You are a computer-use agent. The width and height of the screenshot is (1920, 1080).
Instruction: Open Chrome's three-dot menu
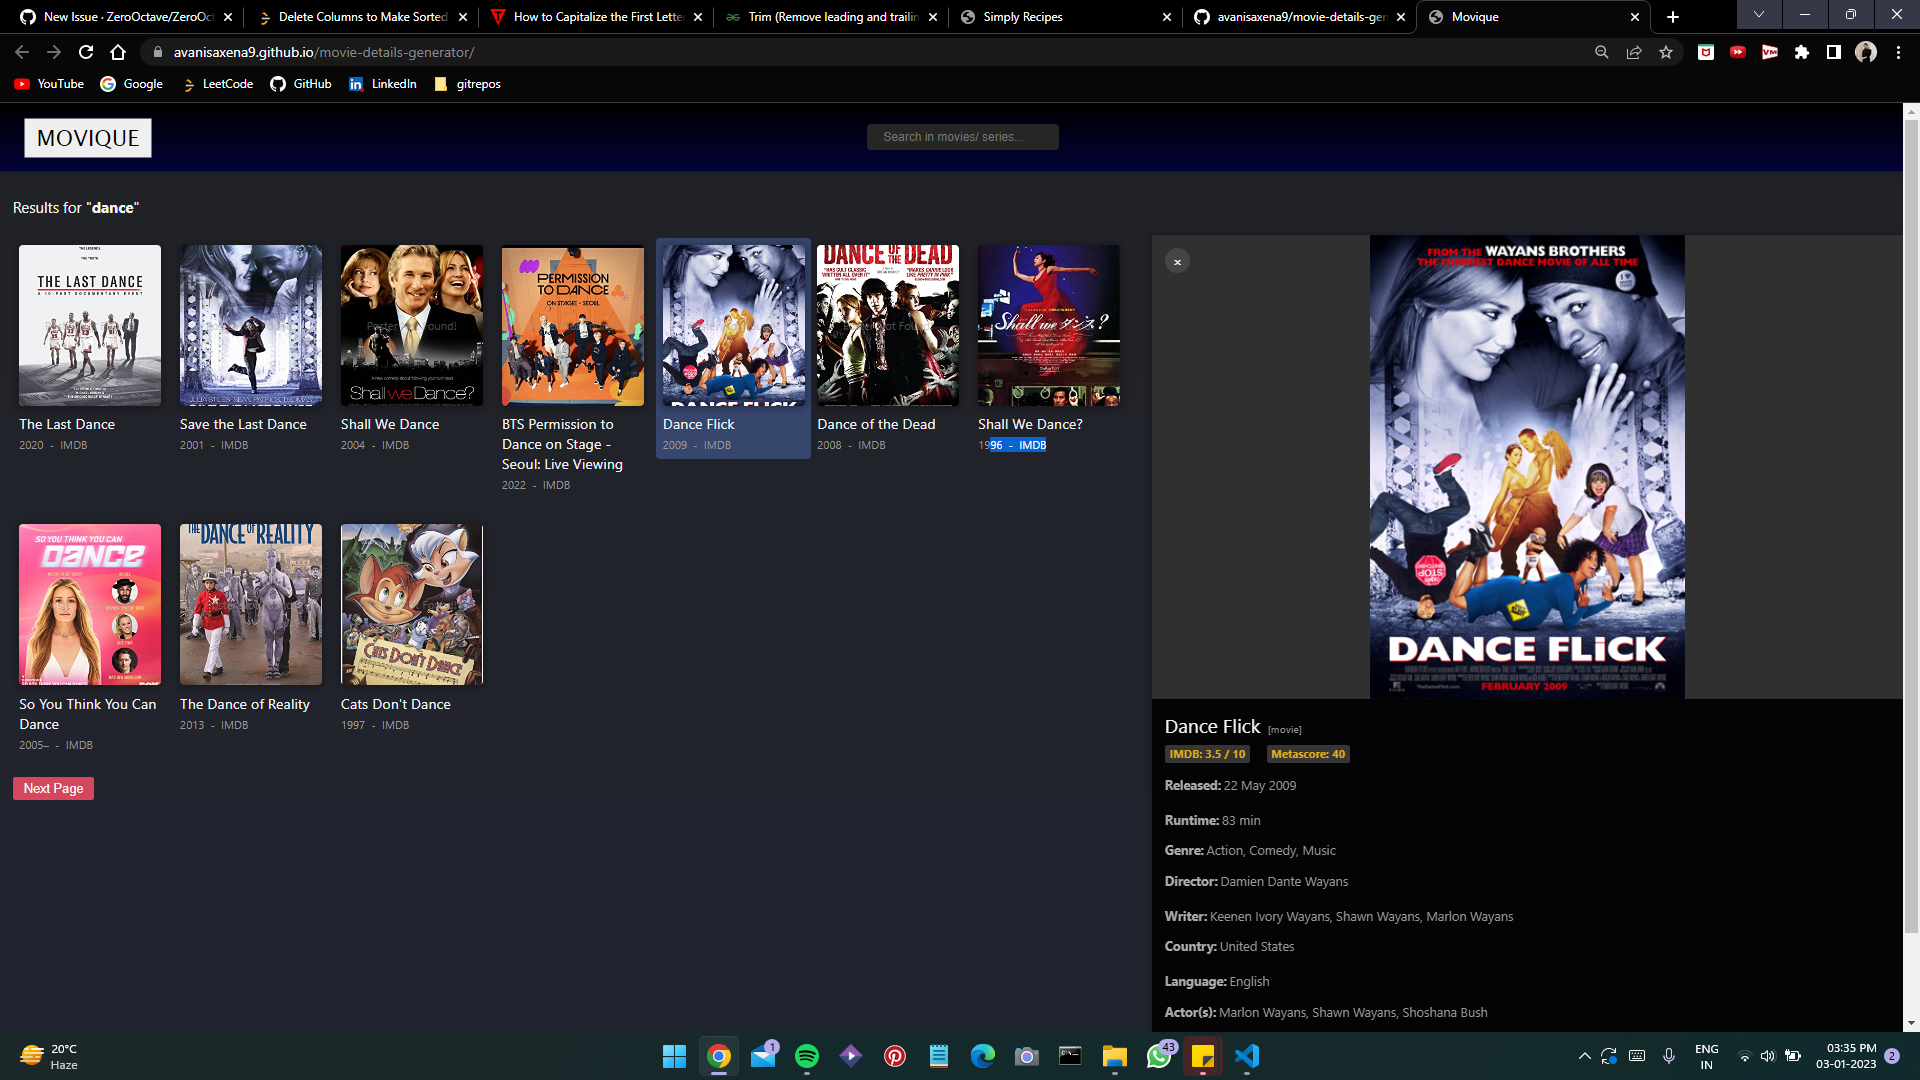coord(1896,52)
